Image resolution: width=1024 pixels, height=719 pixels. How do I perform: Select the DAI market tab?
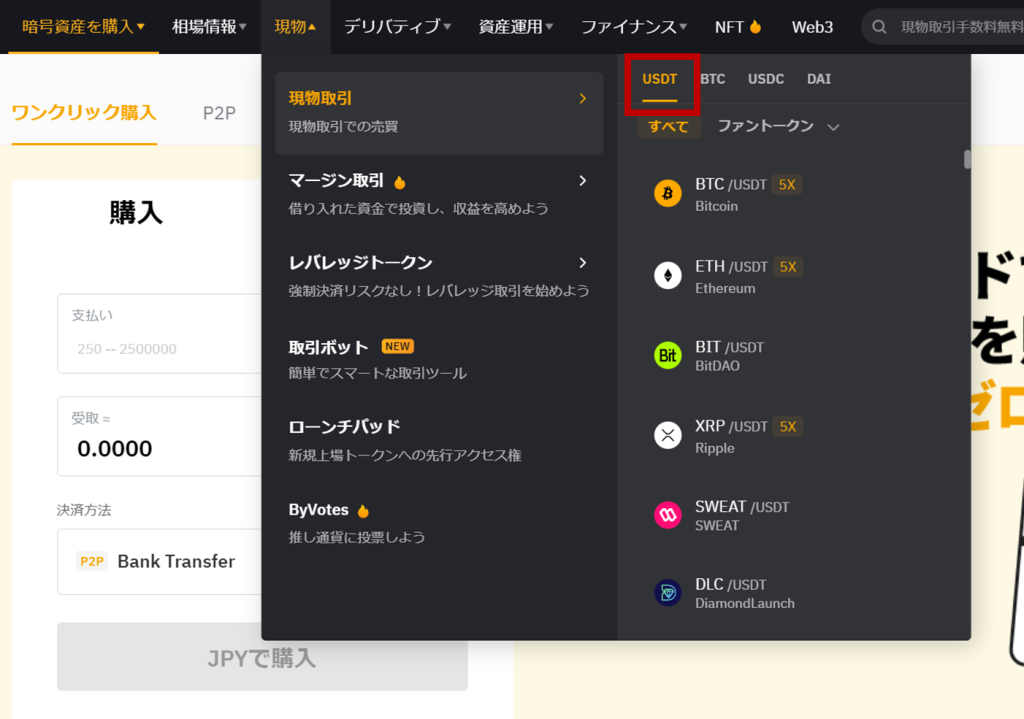point(819,79)
